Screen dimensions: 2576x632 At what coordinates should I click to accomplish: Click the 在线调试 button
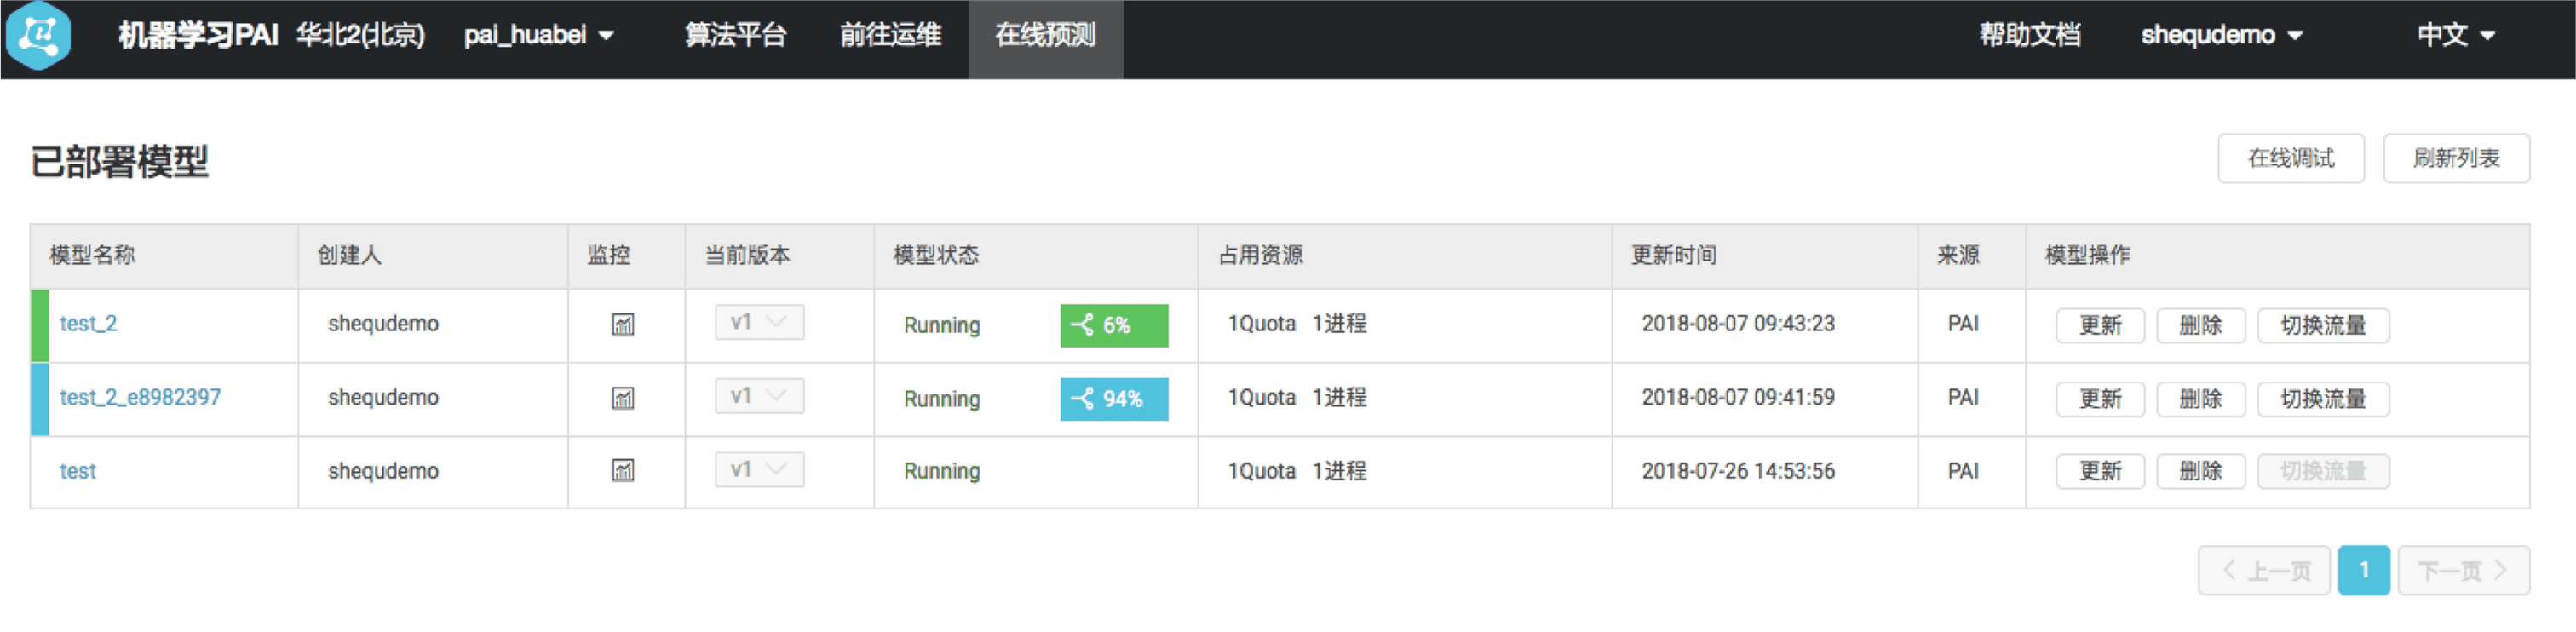[2290, 159]
